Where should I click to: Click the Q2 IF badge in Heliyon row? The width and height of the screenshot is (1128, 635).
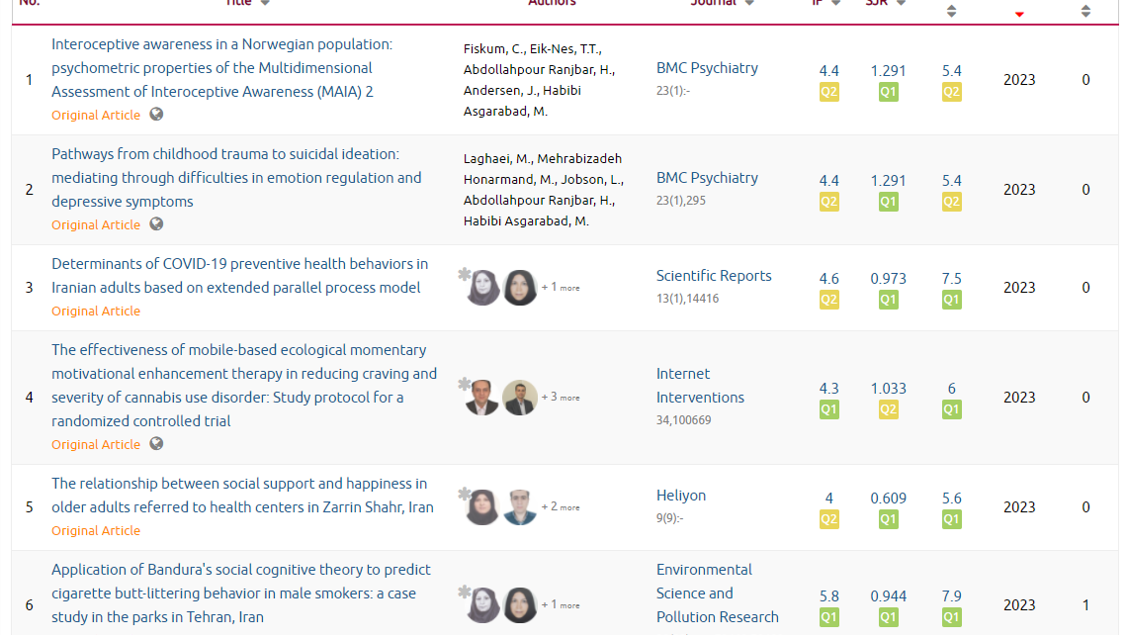coord(829,519)
